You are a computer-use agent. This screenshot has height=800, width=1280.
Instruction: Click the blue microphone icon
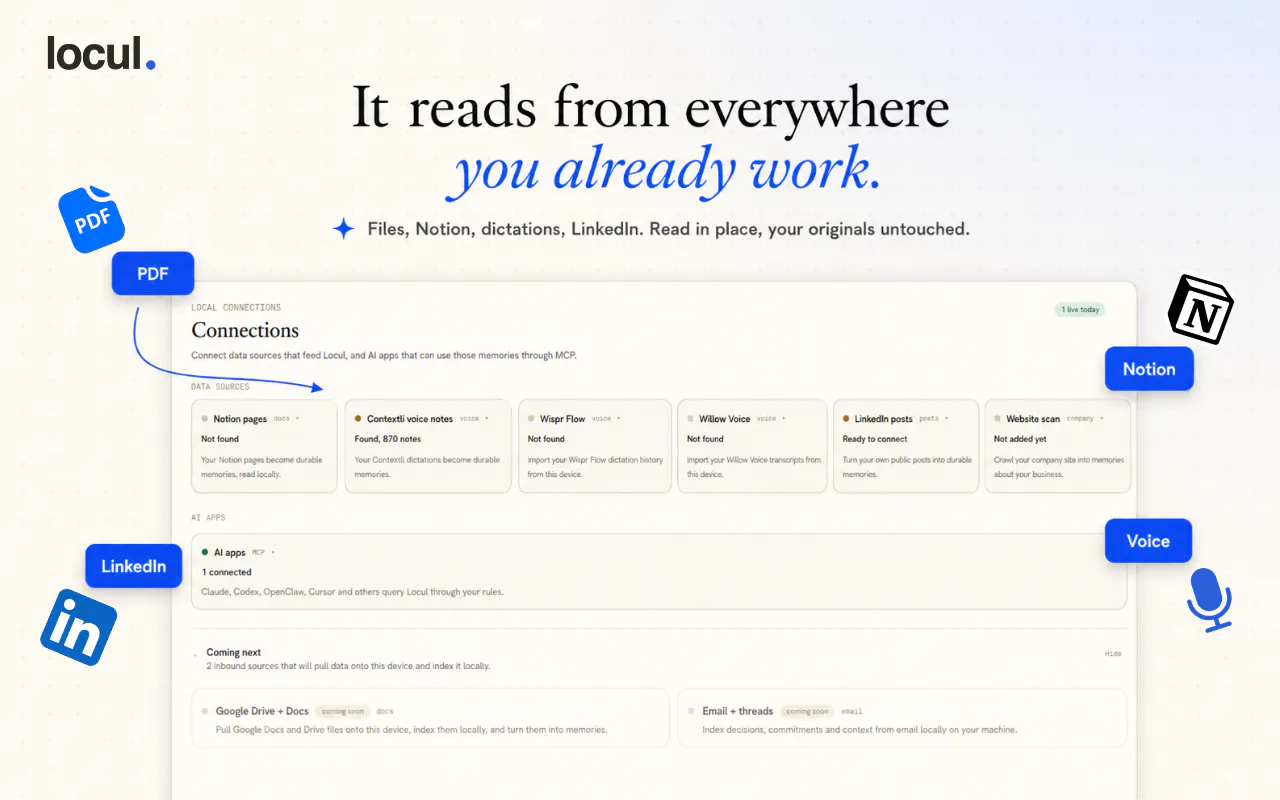pos(1210,600)
